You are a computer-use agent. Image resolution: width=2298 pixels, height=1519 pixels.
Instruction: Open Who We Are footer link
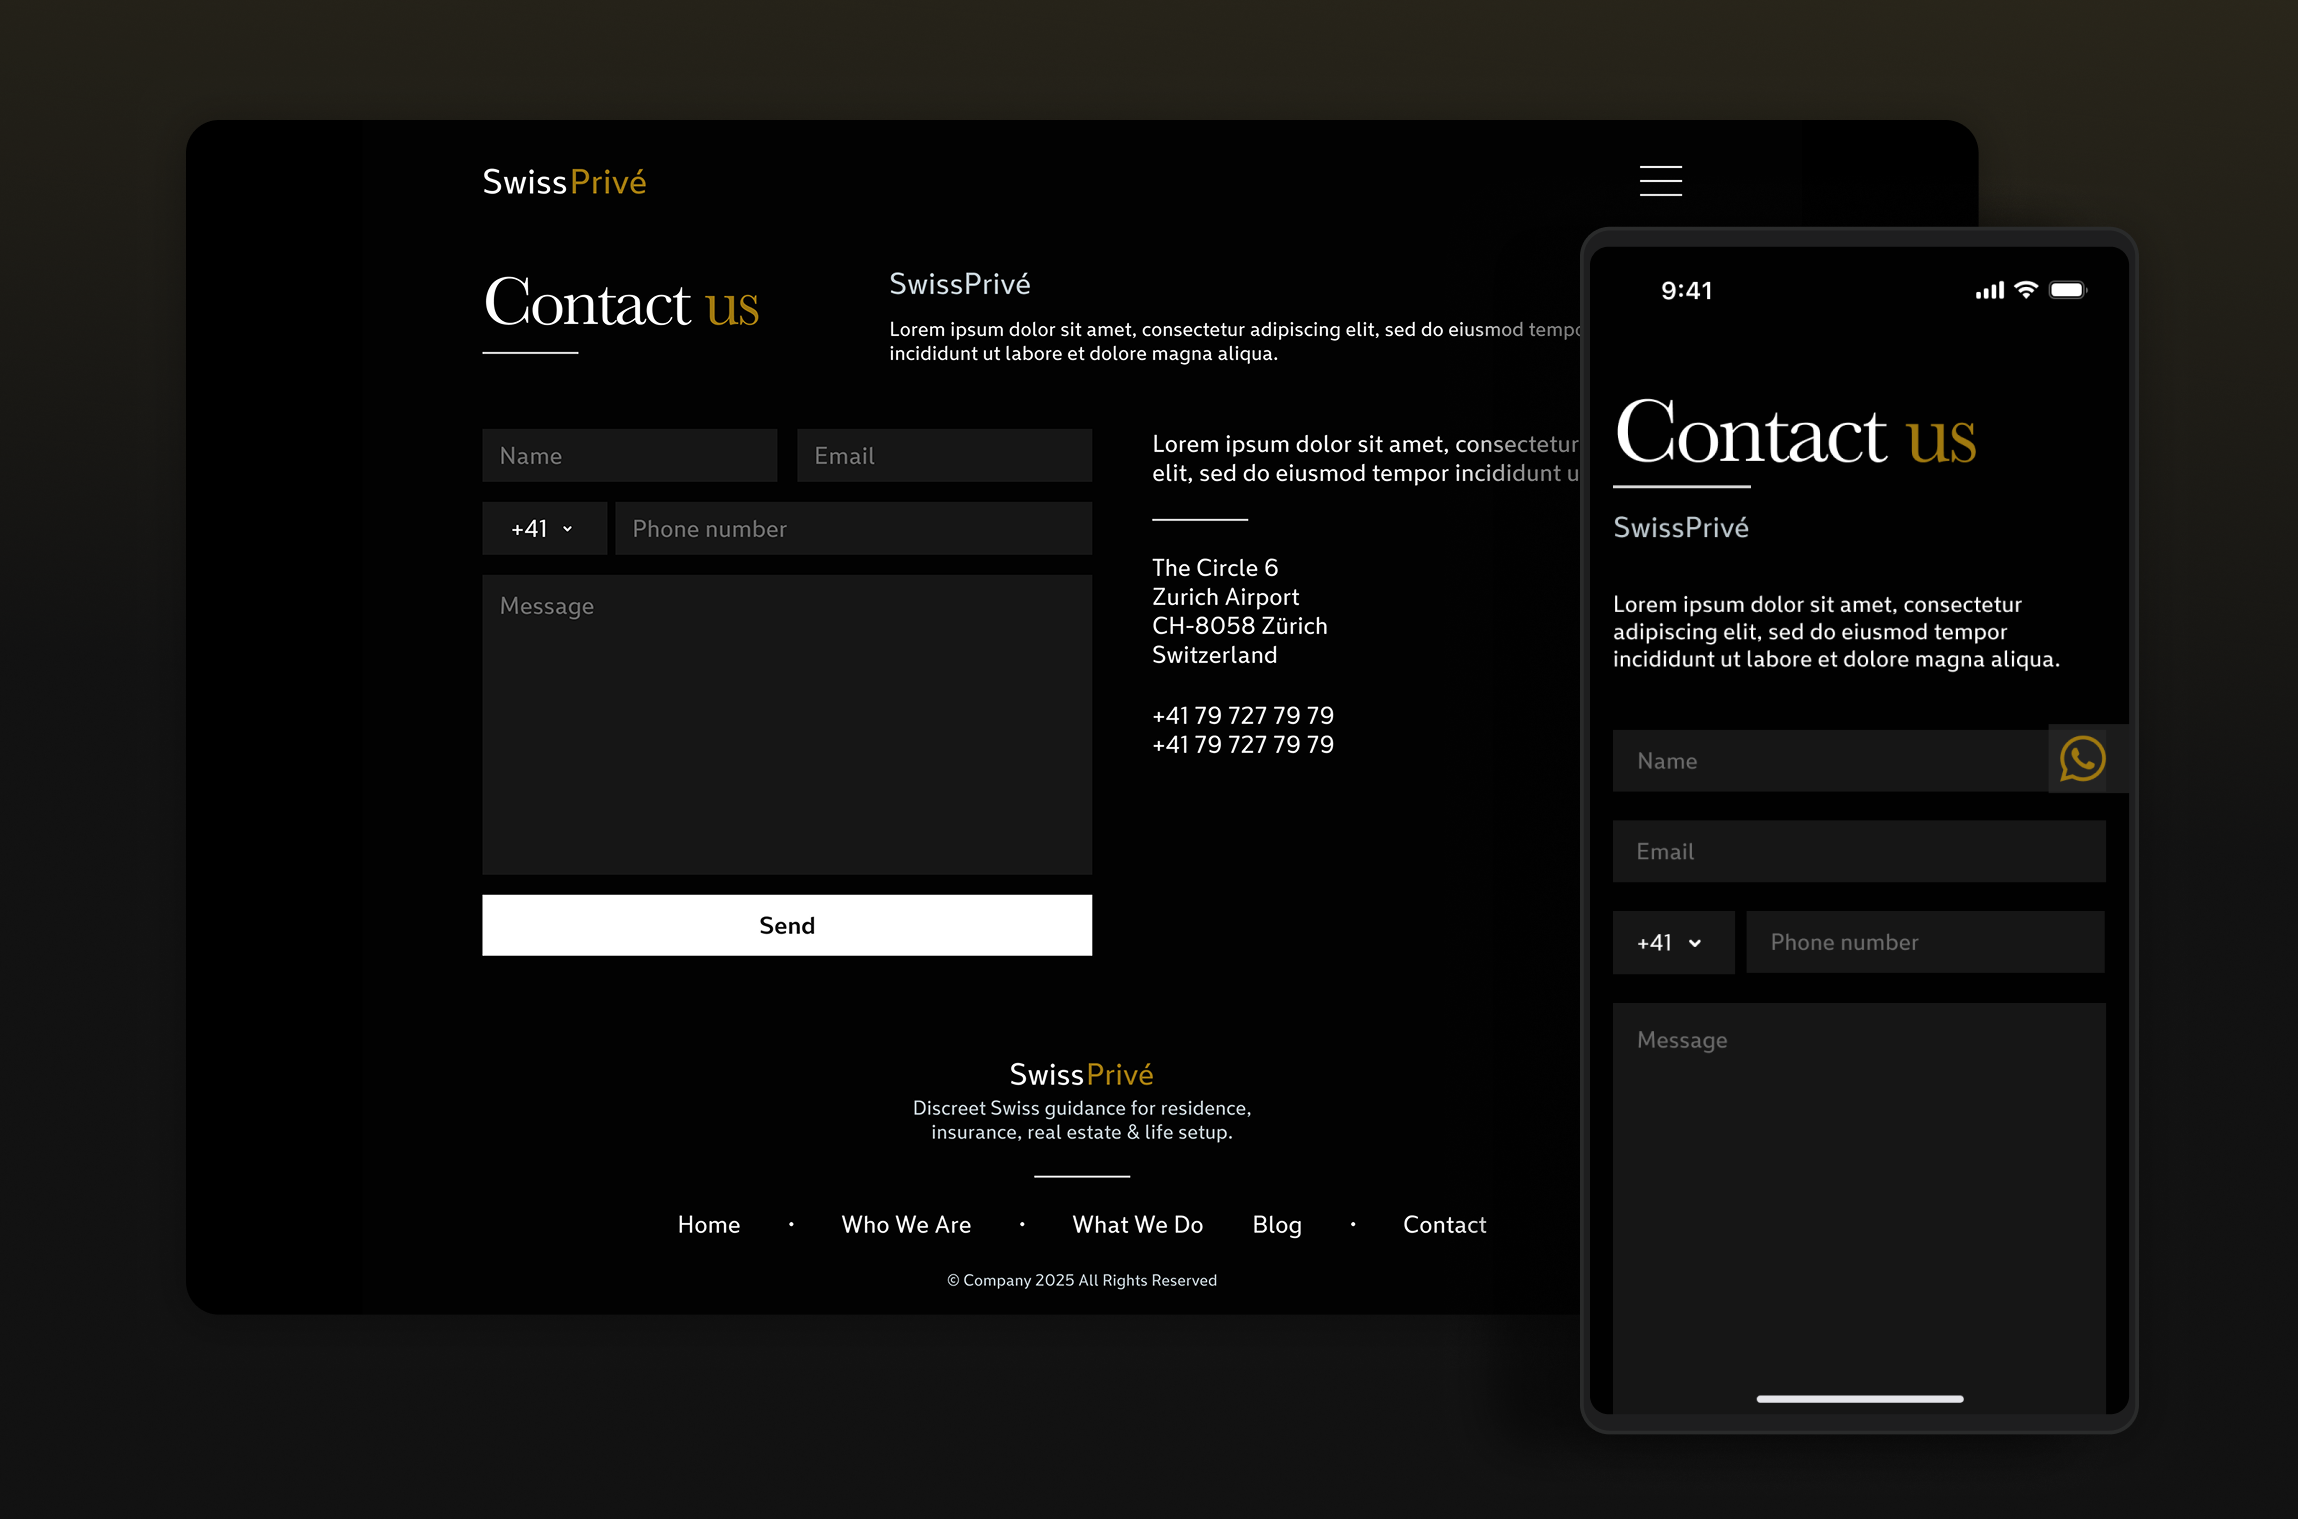(x=906, y=1225)
